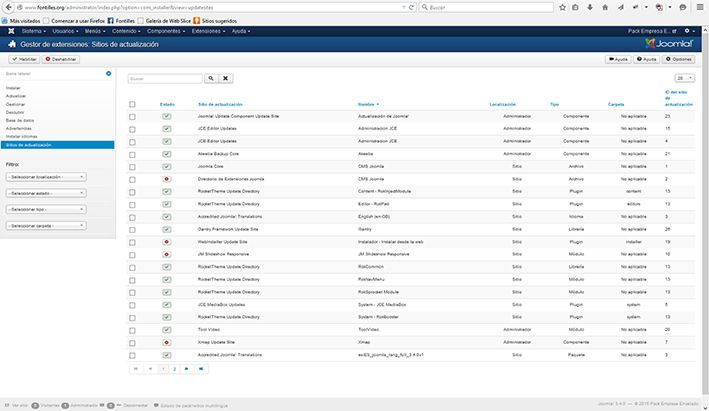Image resolution: width=709 pixels, height=411 pixels.
Task: Open Seleccionar estado filter dropdown
Action: (46, 193)
